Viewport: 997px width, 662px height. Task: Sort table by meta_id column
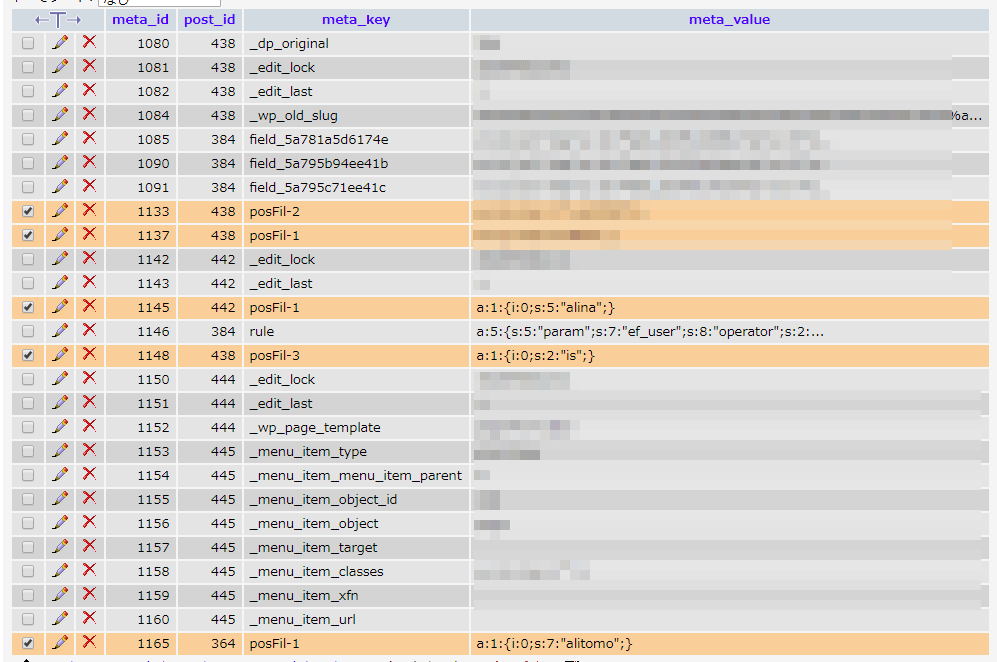[141, 20]
